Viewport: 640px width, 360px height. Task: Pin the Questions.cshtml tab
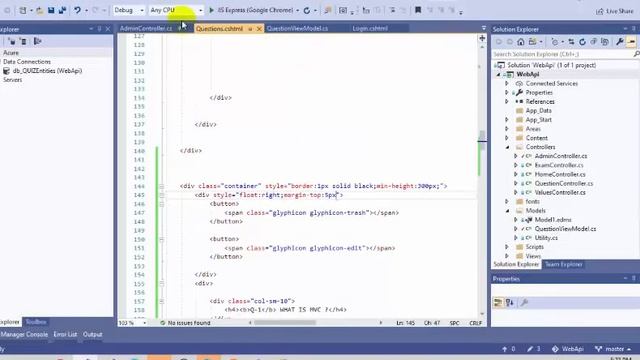pos(250,29)
